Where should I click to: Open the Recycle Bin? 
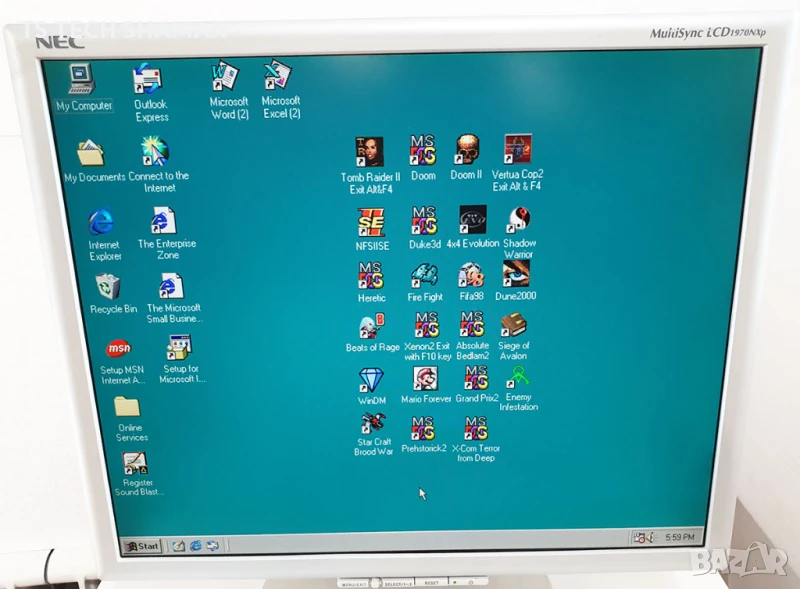tap(109, 288)
